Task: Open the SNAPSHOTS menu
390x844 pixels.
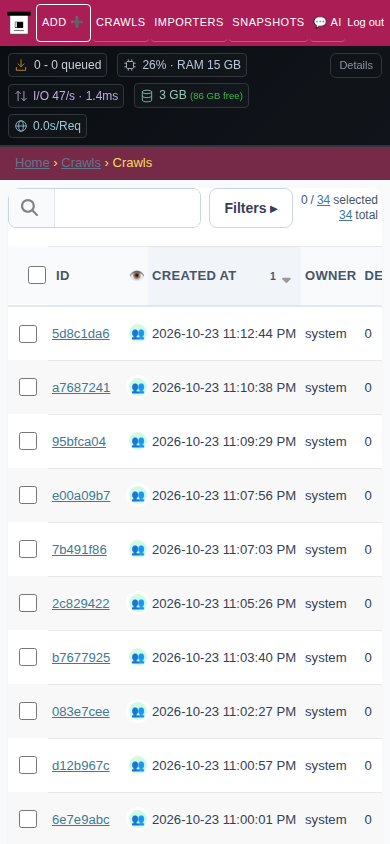Action: [268, 23]
